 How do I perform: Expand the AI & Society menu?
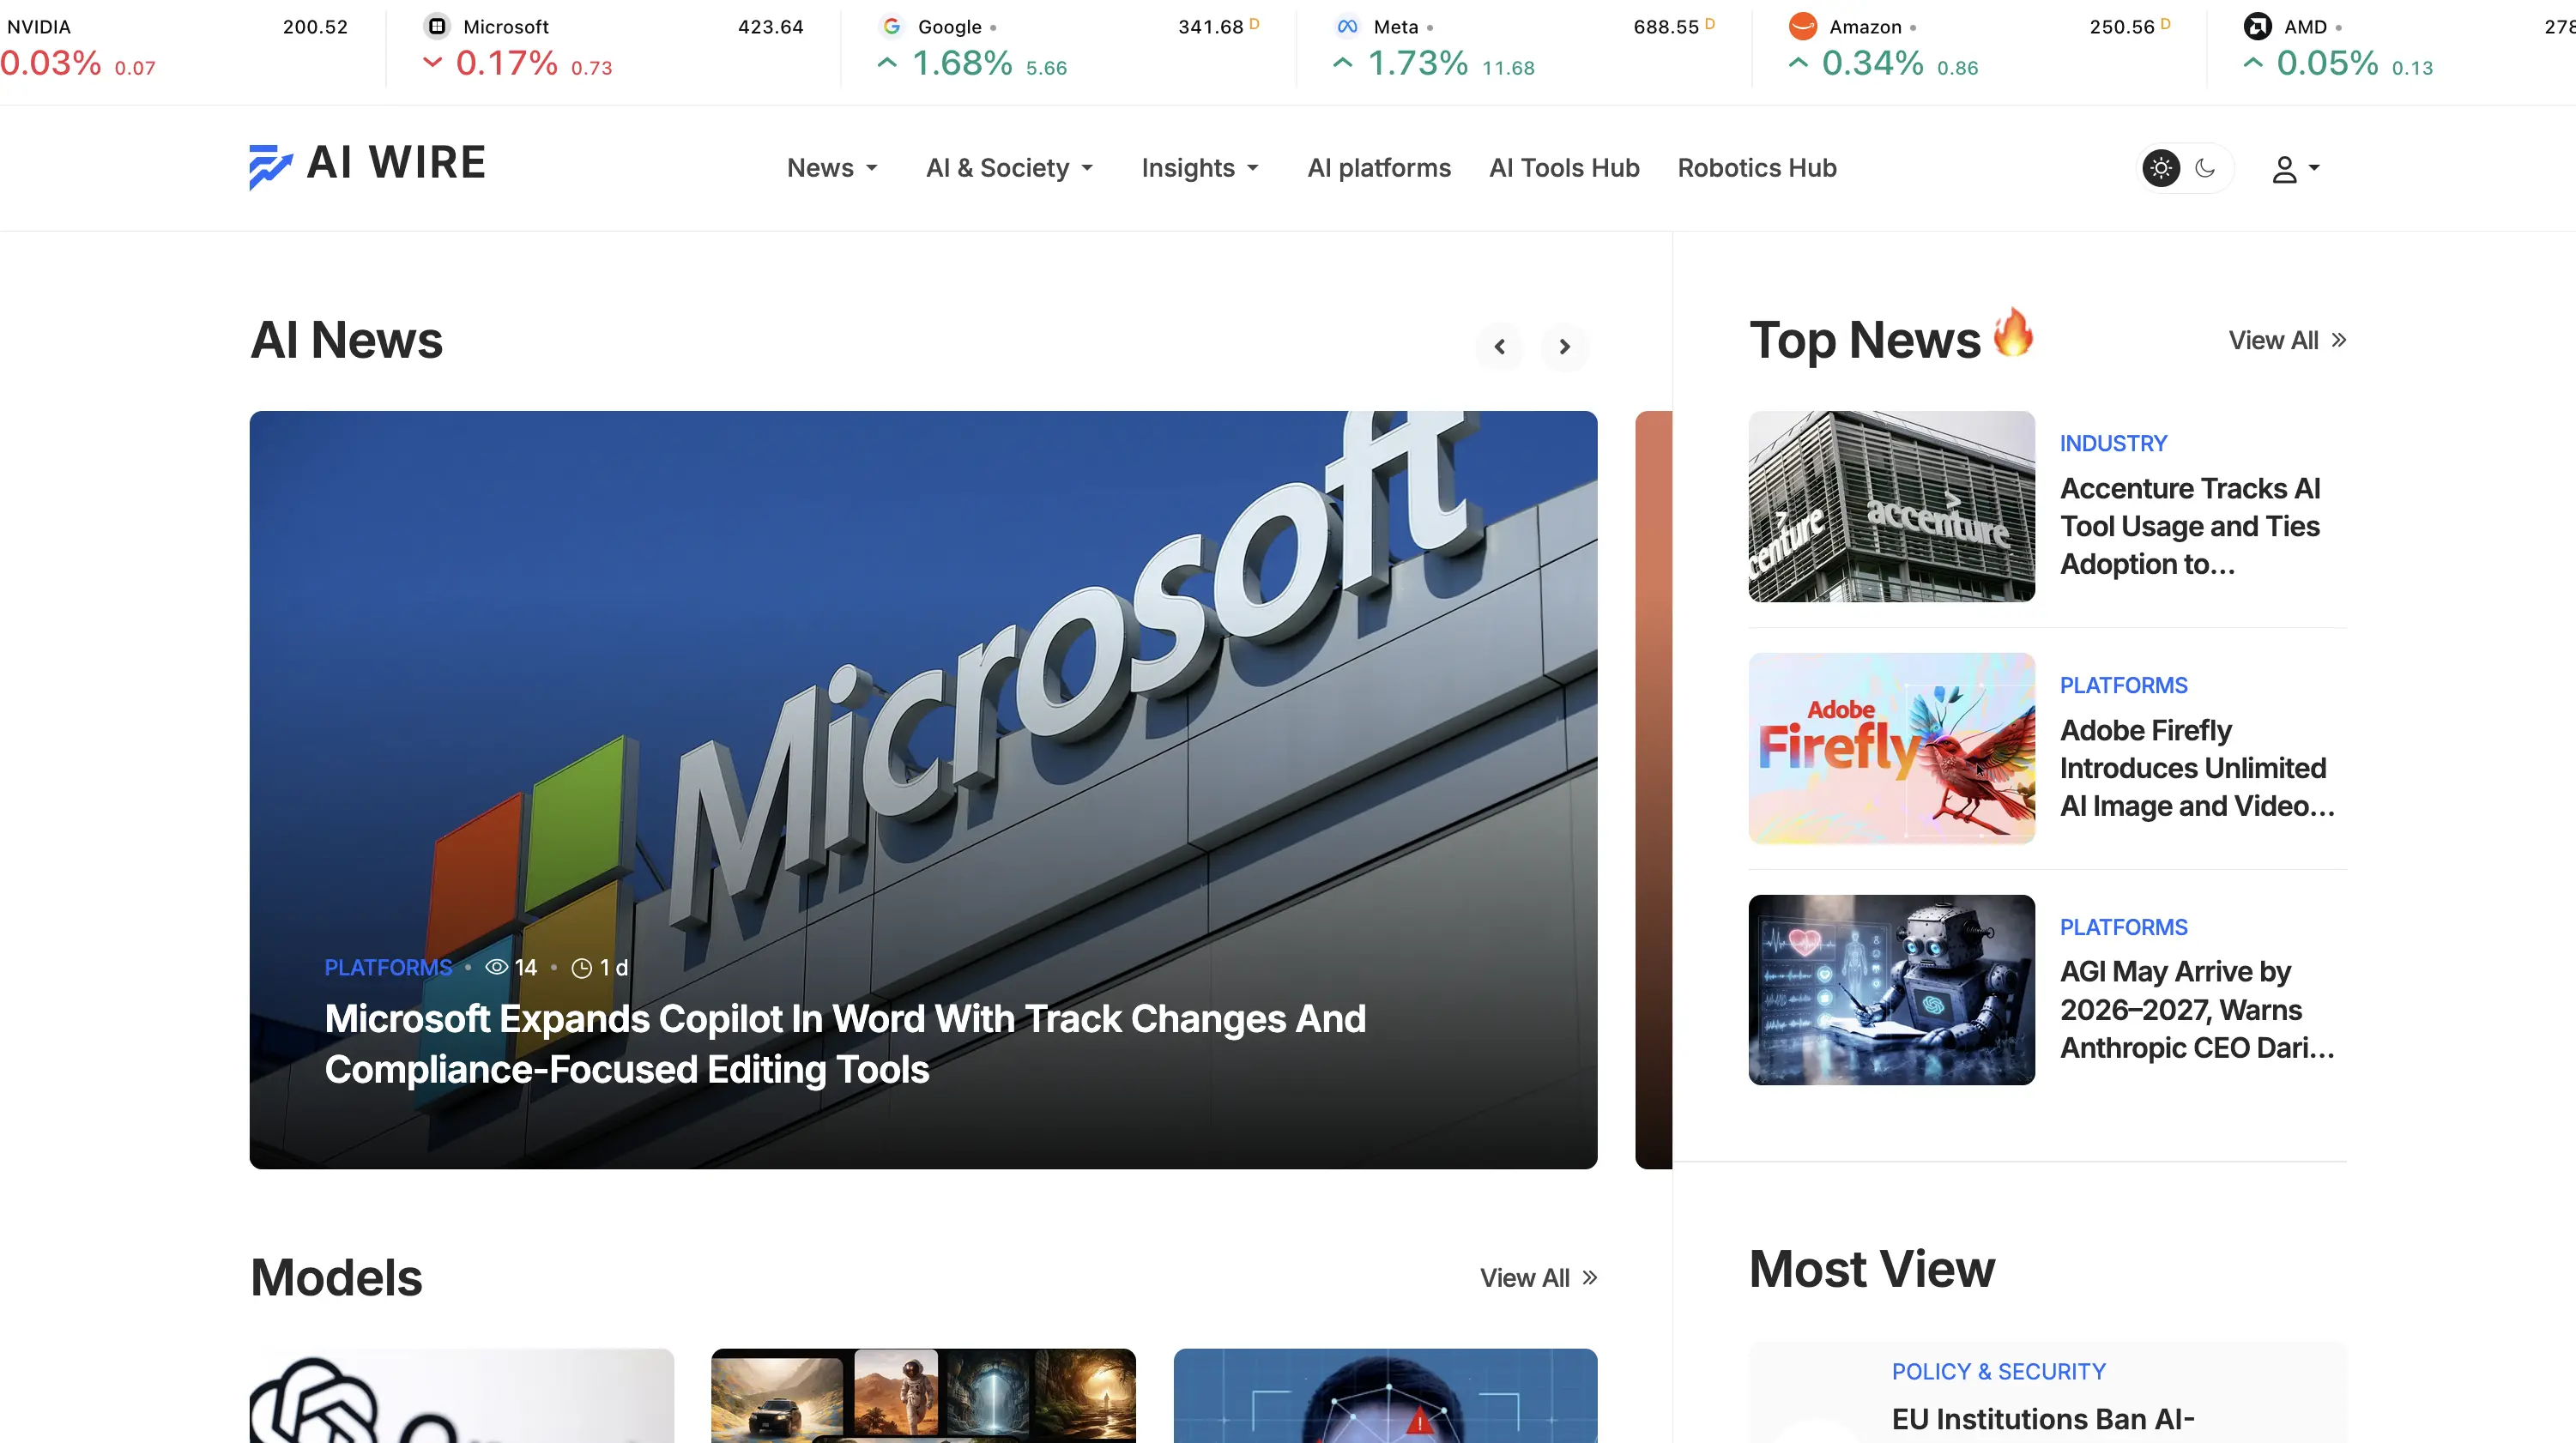coord(1009,168)
